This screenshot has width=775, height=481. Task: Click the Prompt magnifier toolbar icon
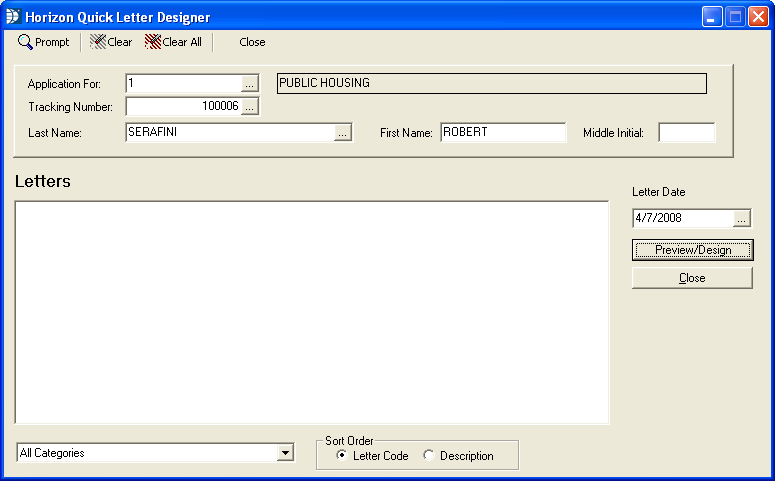coord(26,42)
